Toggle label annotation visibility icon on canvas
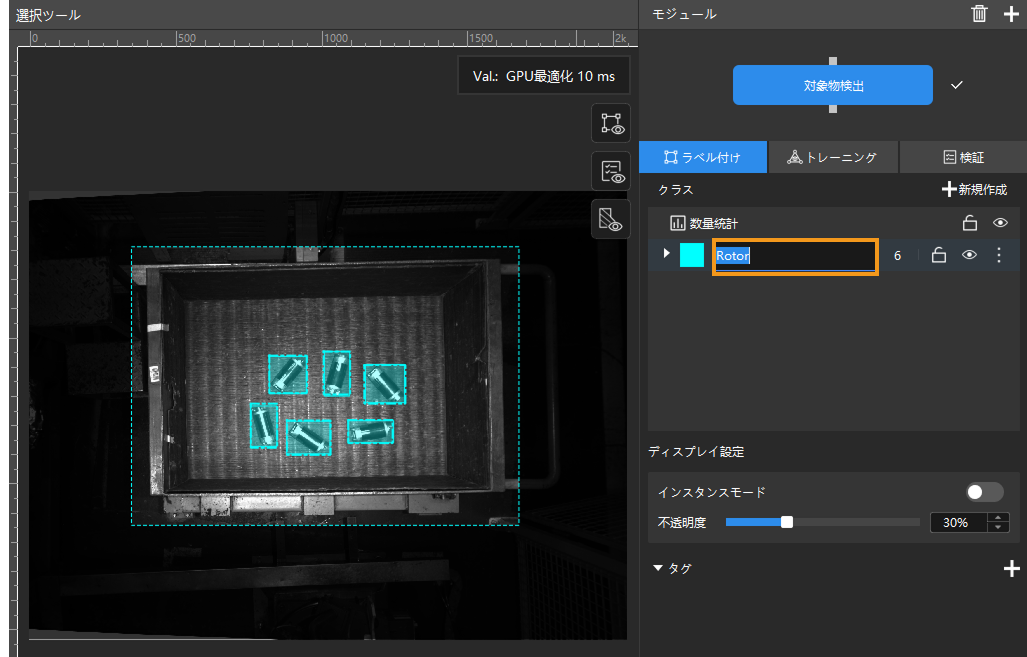The image size is (1027, 657). click(x=610, y=123)
